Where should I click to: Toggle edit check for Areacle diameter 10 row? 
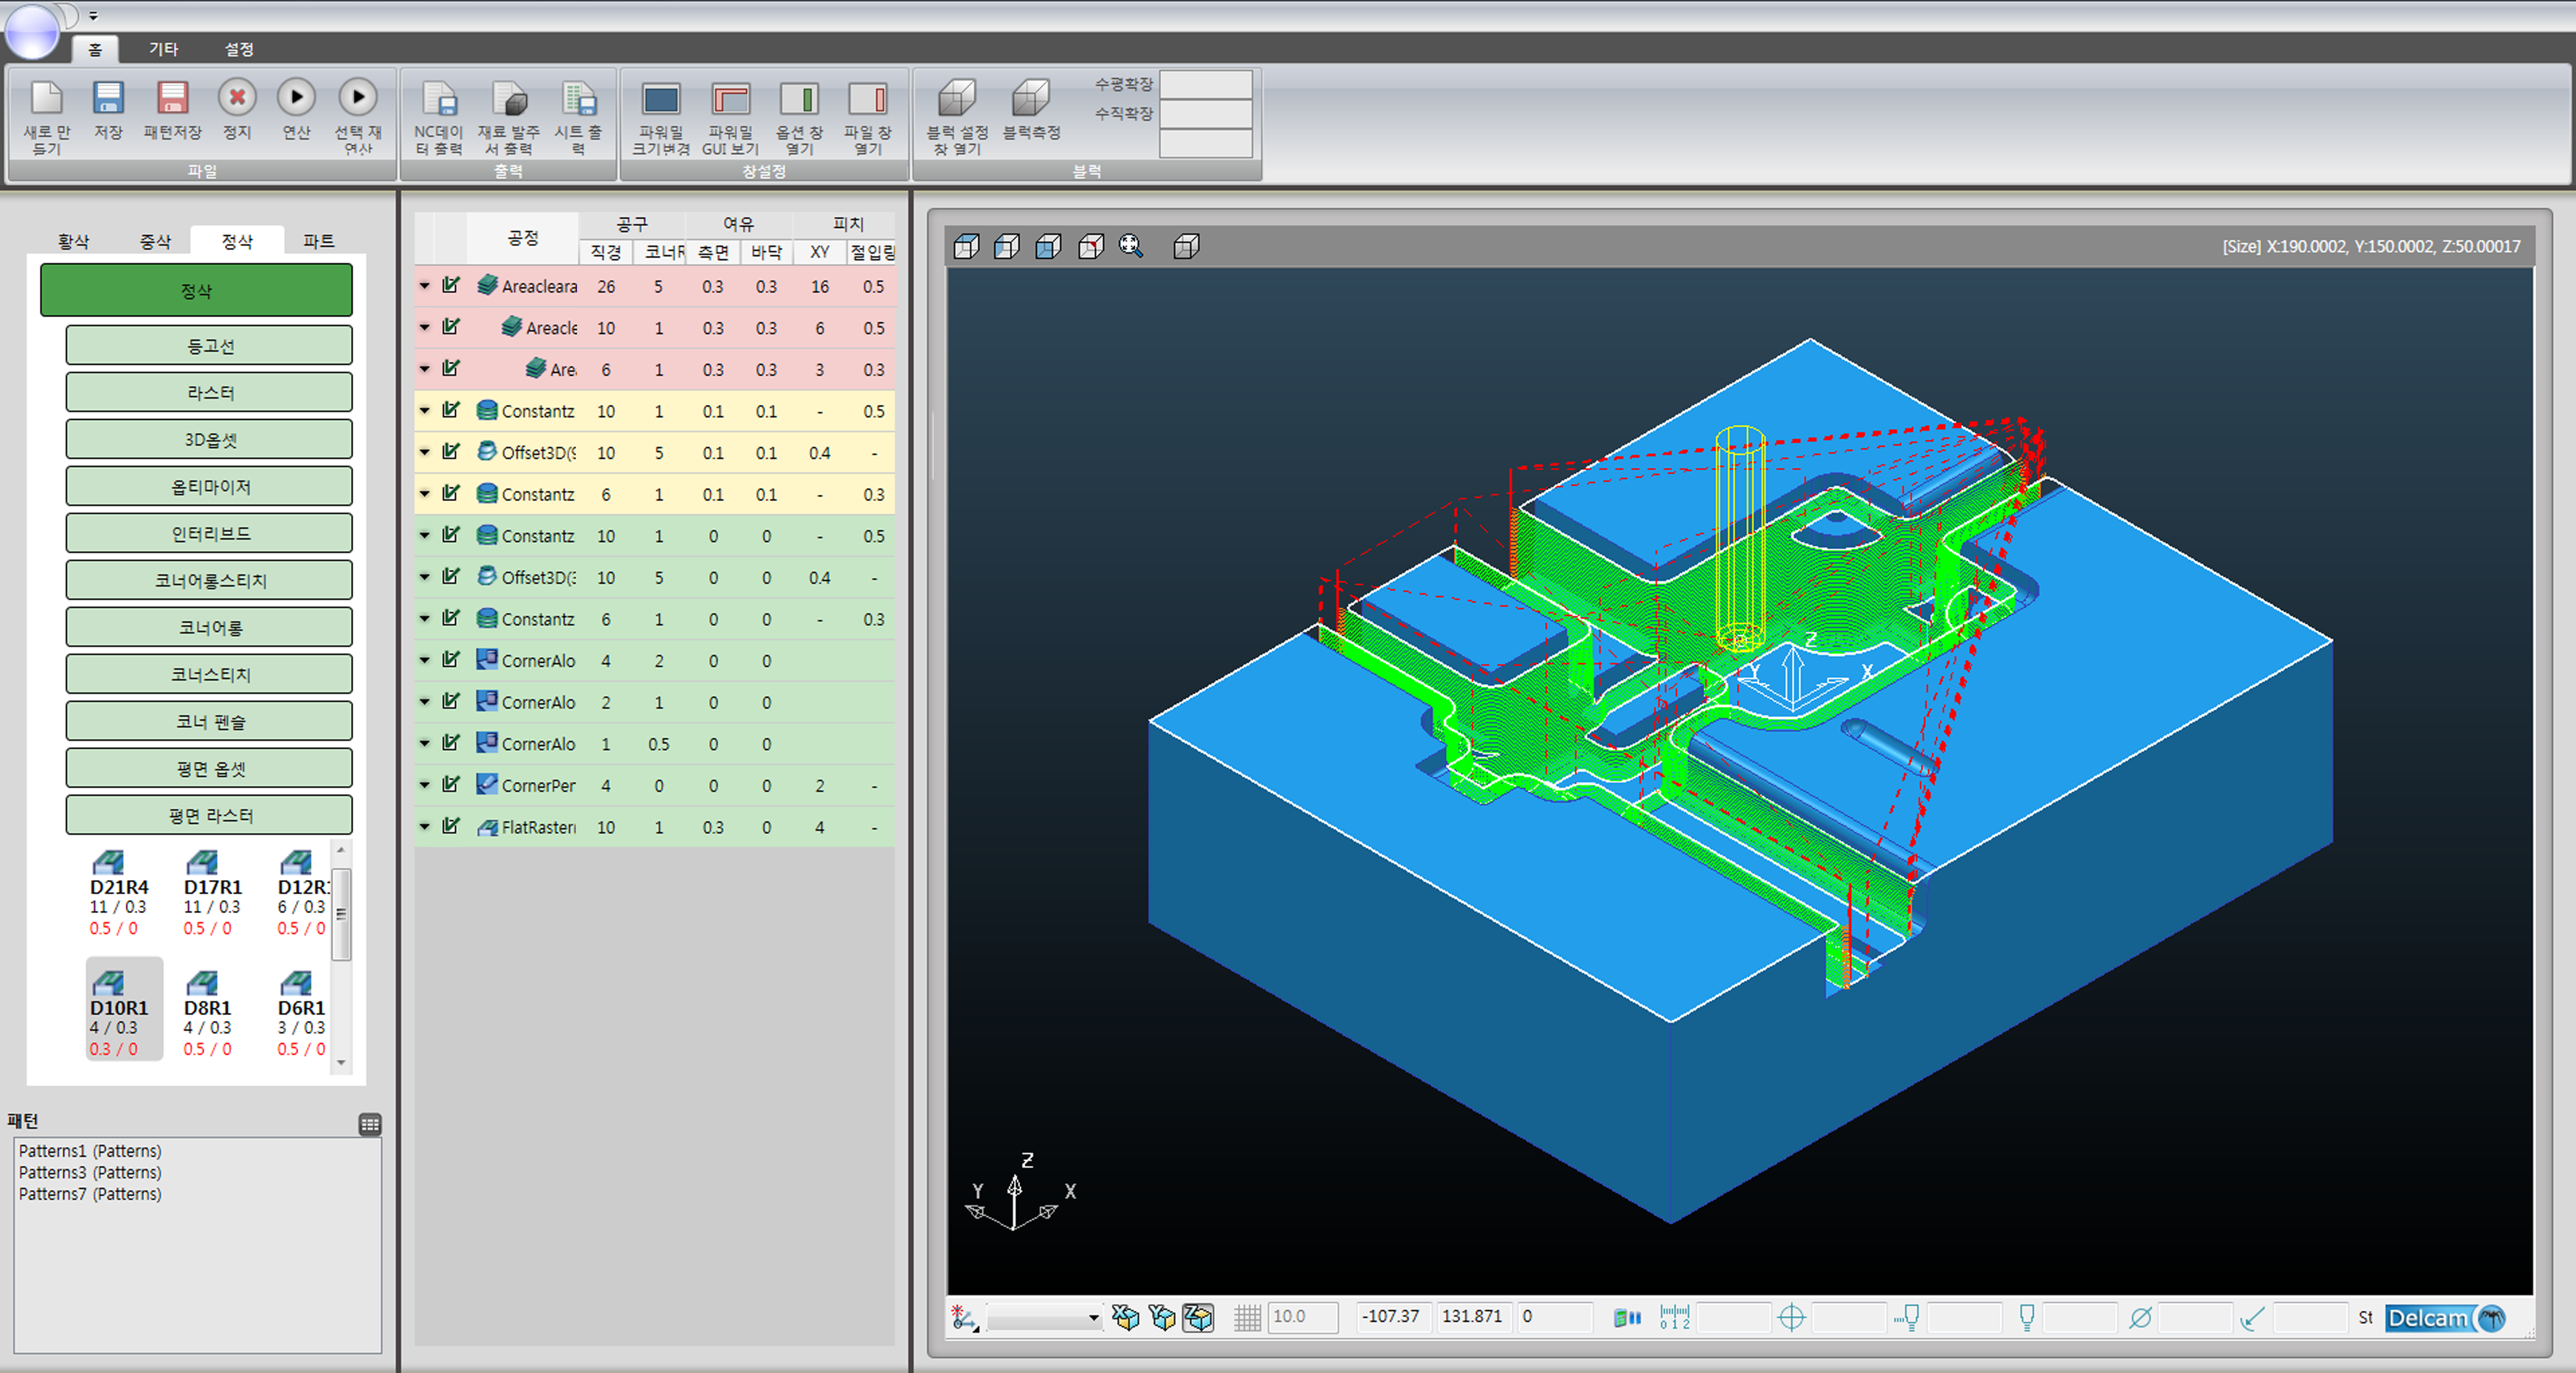click(451, 327)
